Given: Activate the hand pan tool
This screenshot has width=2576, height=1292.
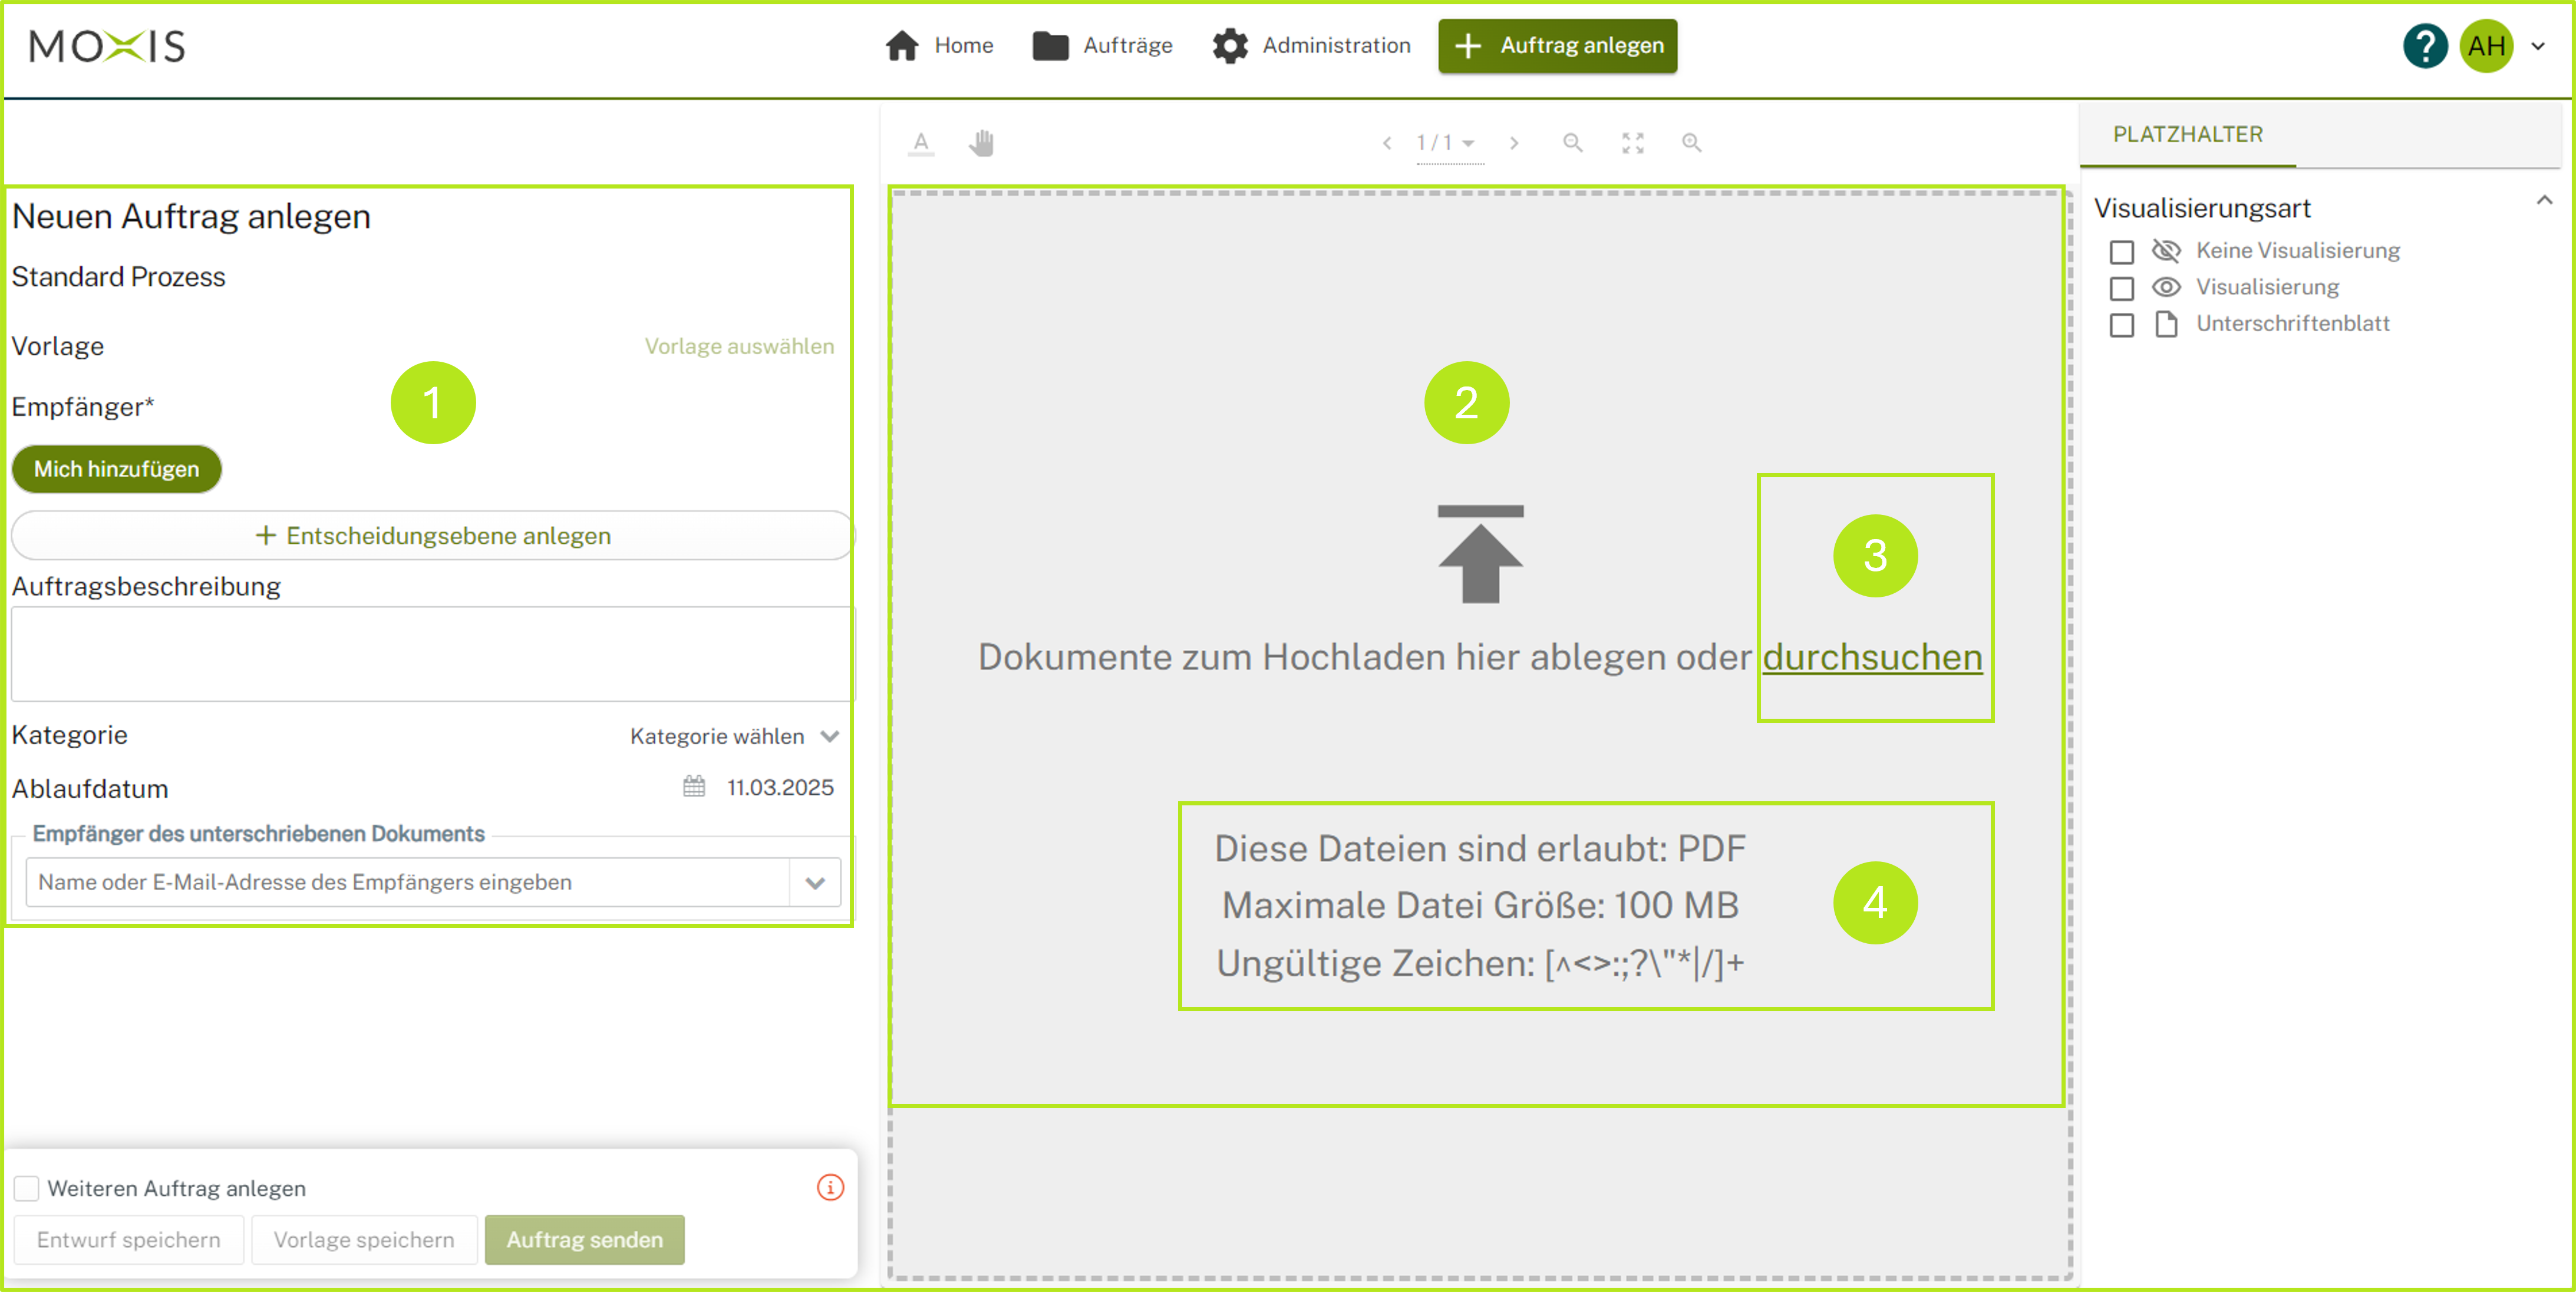Looking at the screenshot, I should 981,143.
